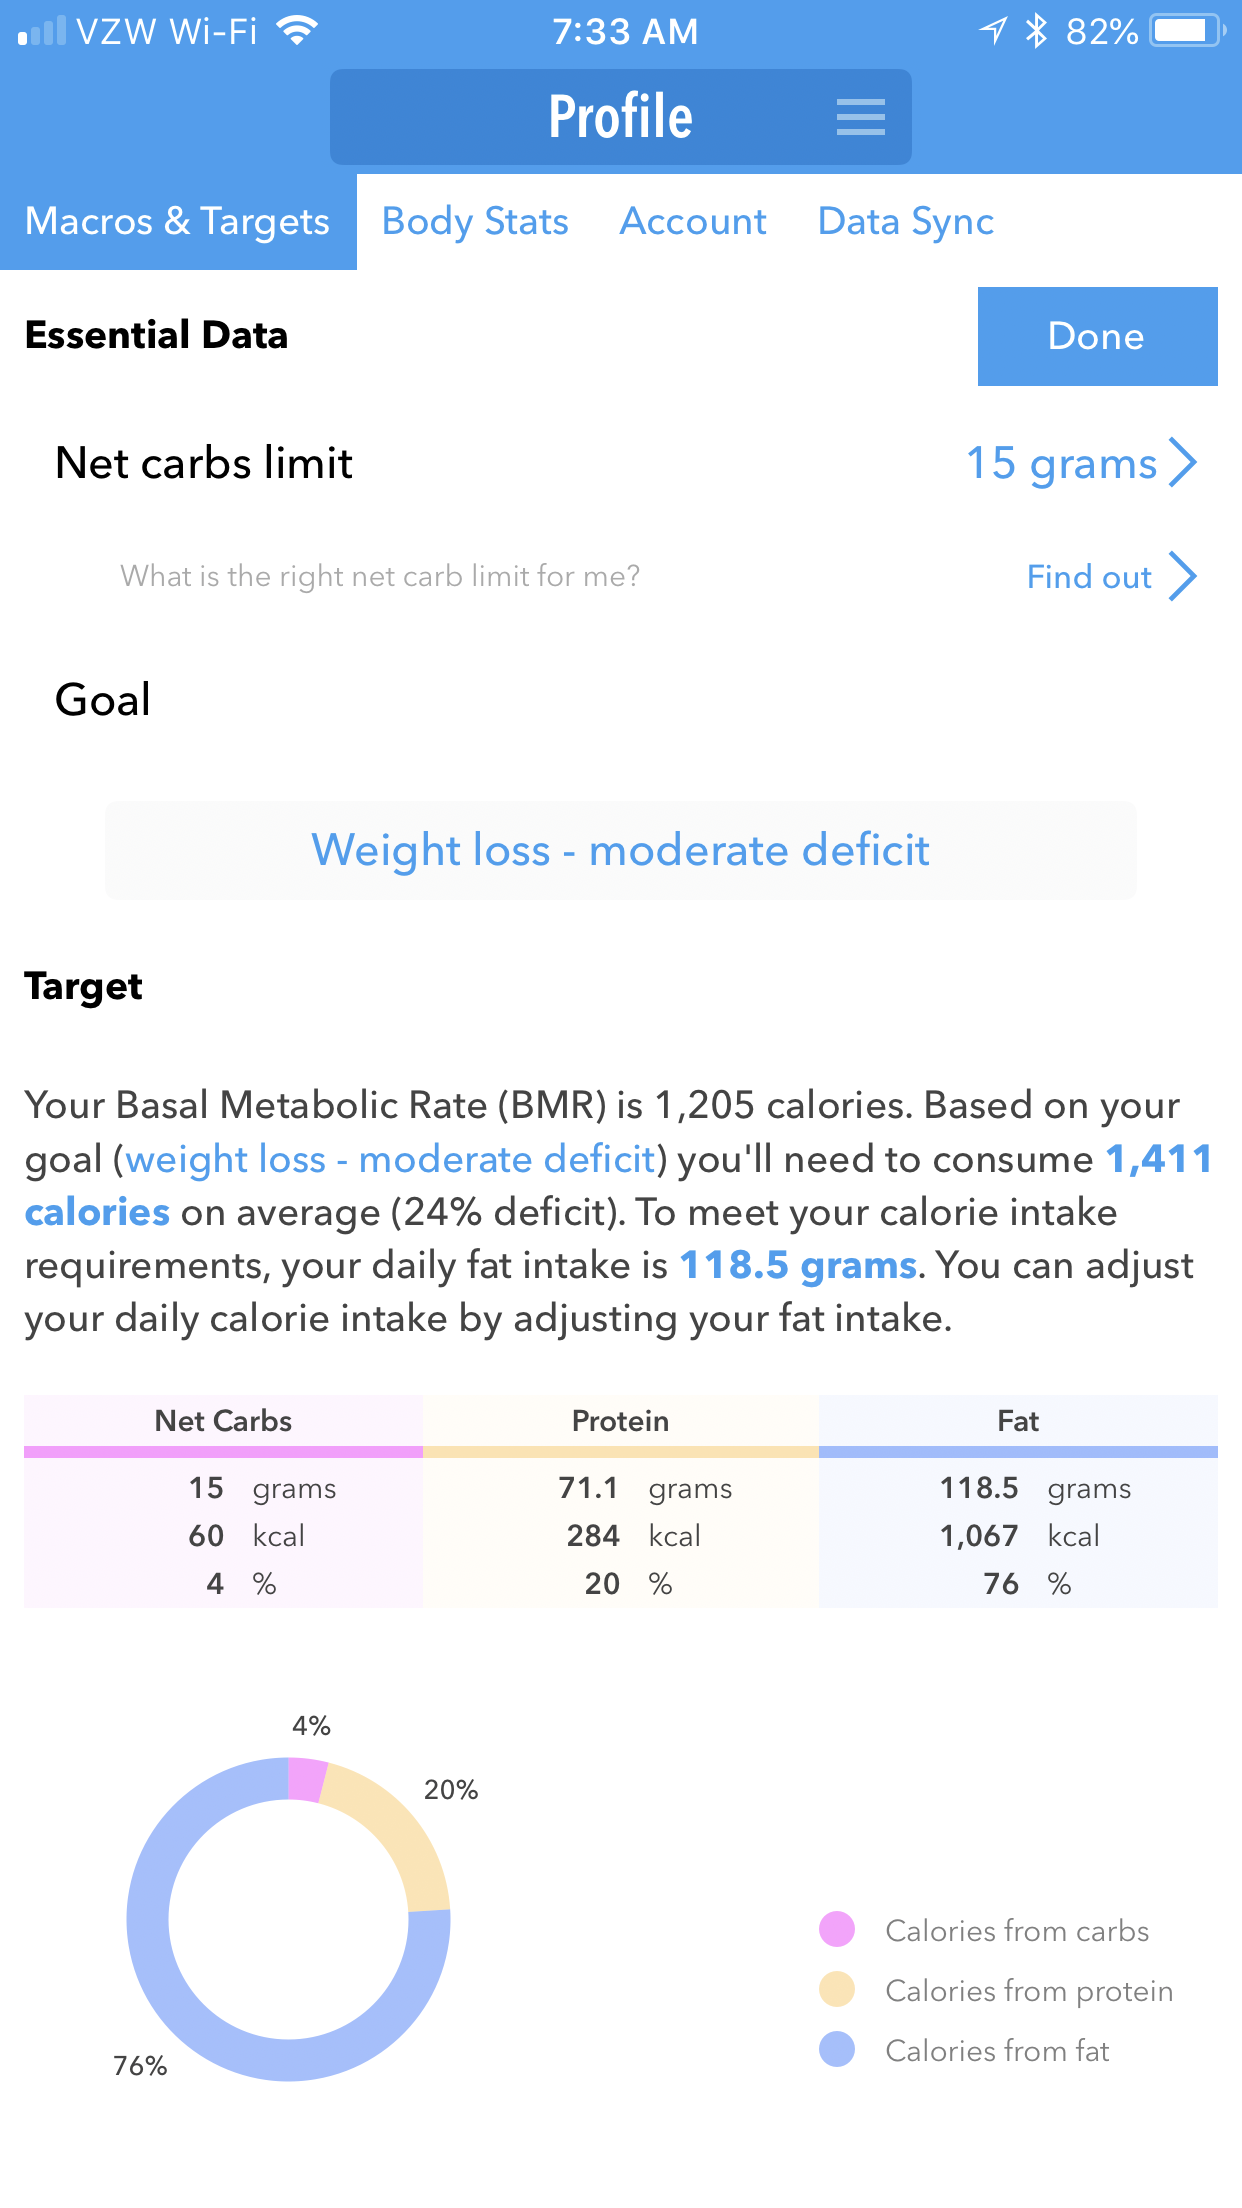The height and width of the screenshot is (2208, 1242).
Task: Open the Find out chevron arrow
Action: (1183, 576)
